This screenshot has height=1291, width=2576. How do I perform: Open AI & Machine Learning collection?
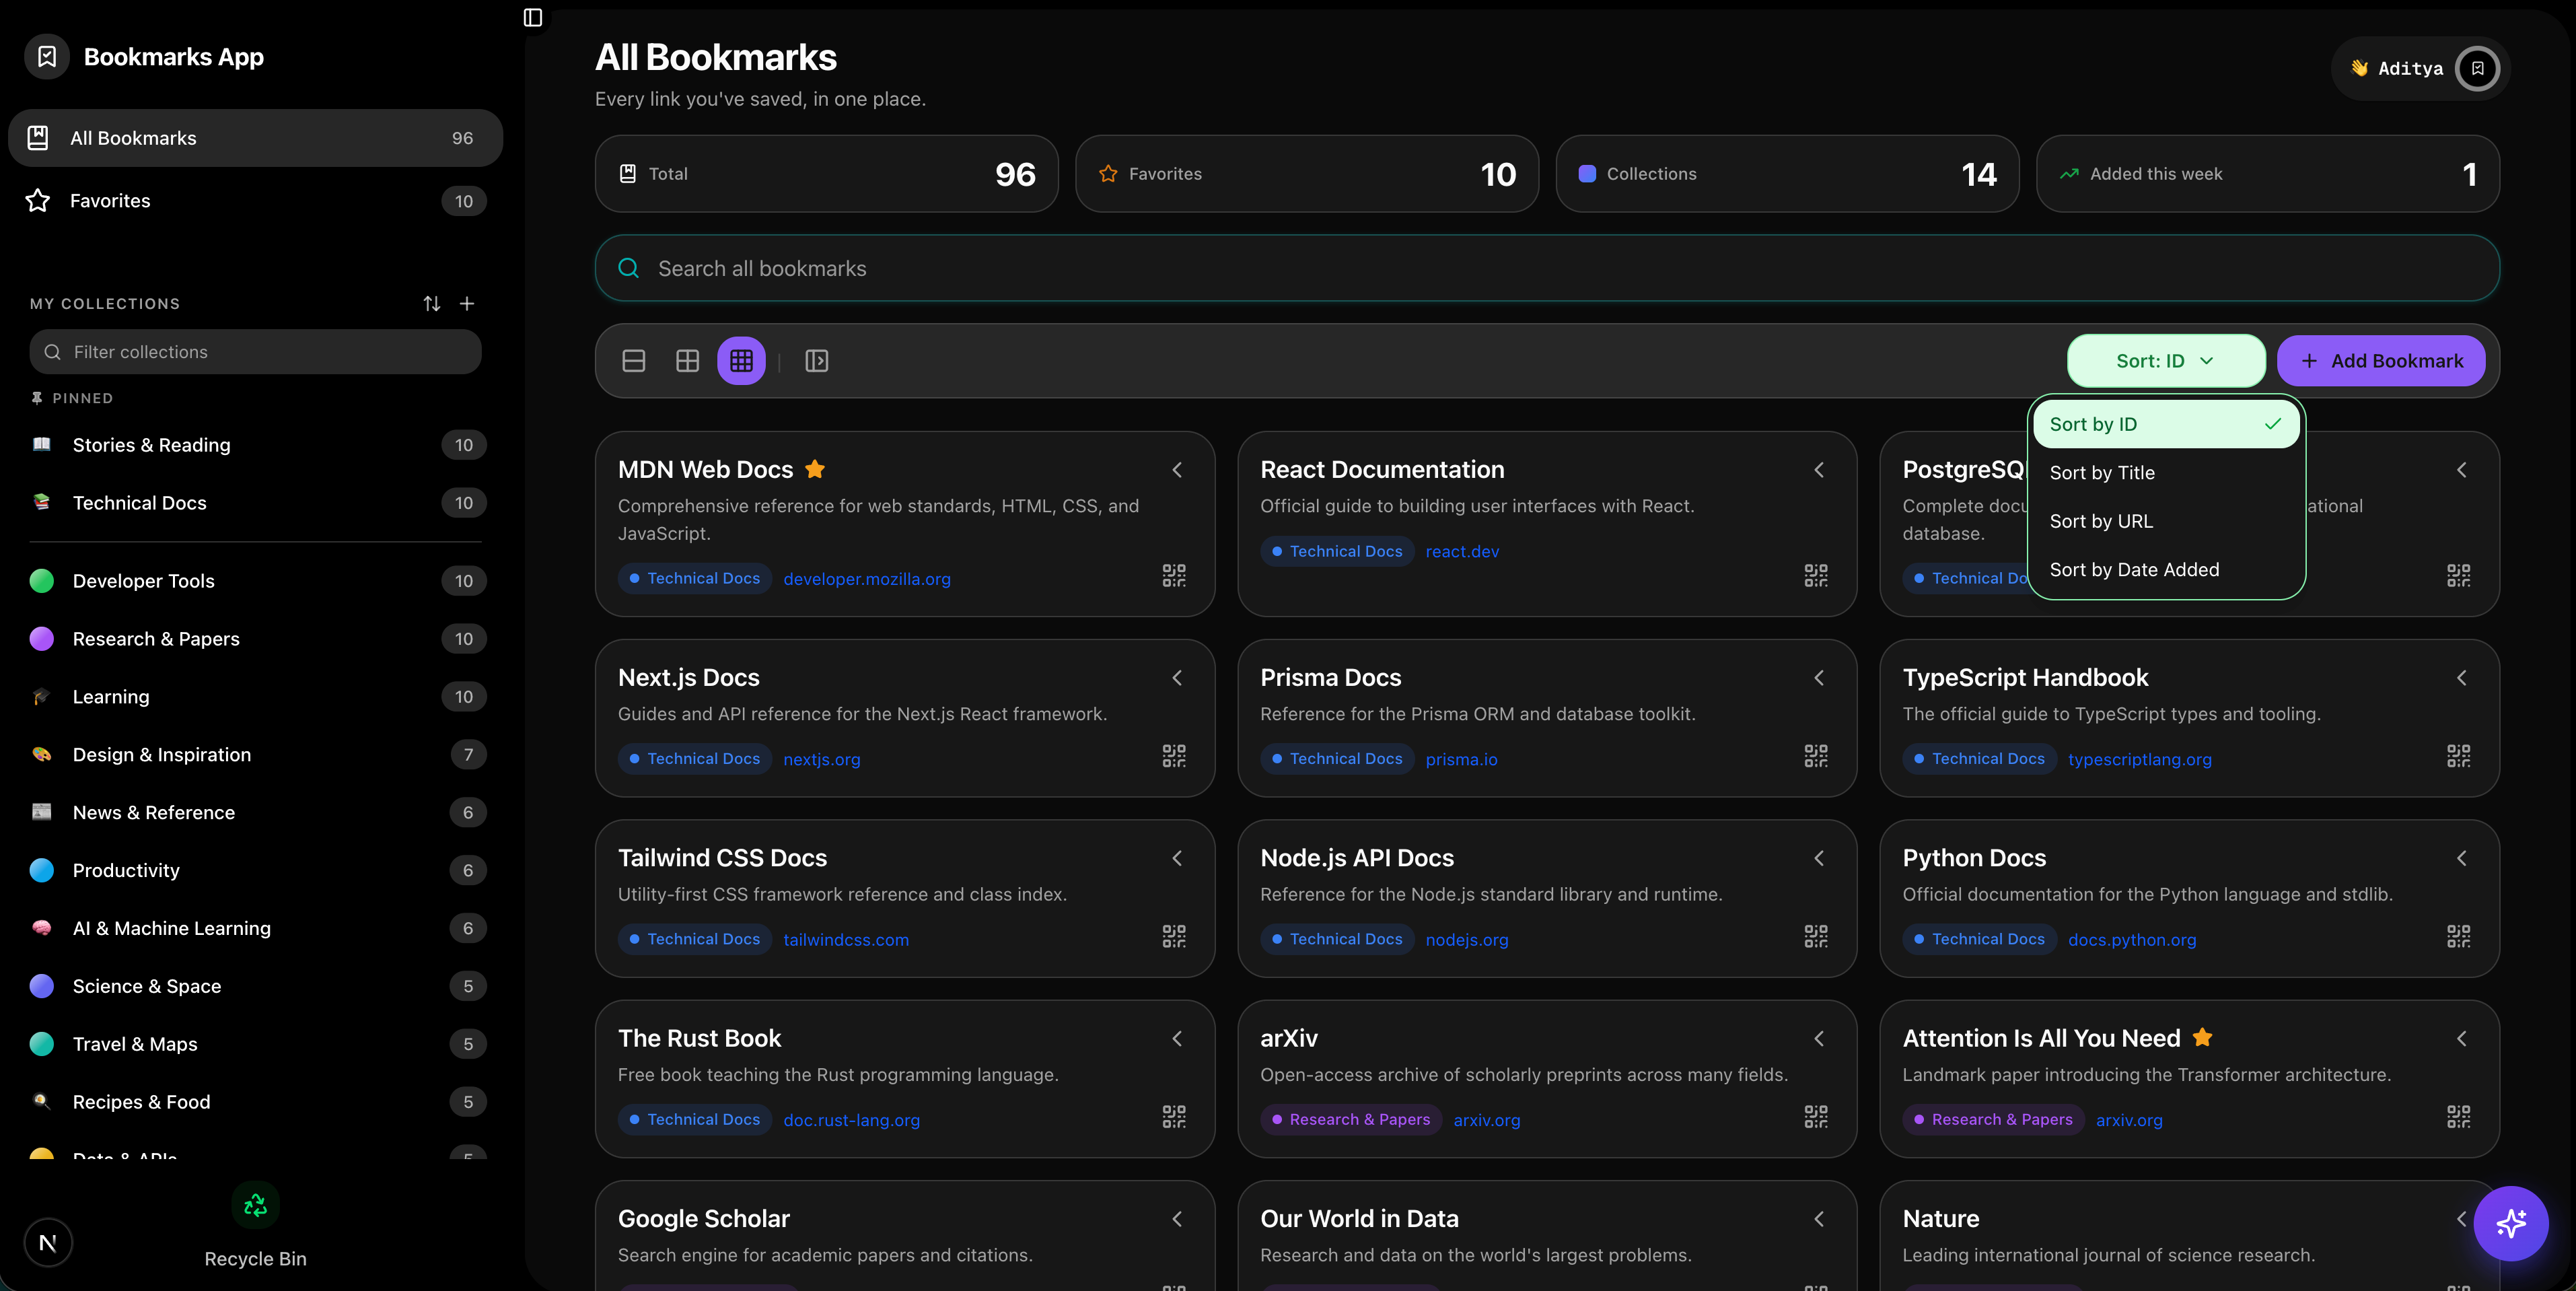255,928
